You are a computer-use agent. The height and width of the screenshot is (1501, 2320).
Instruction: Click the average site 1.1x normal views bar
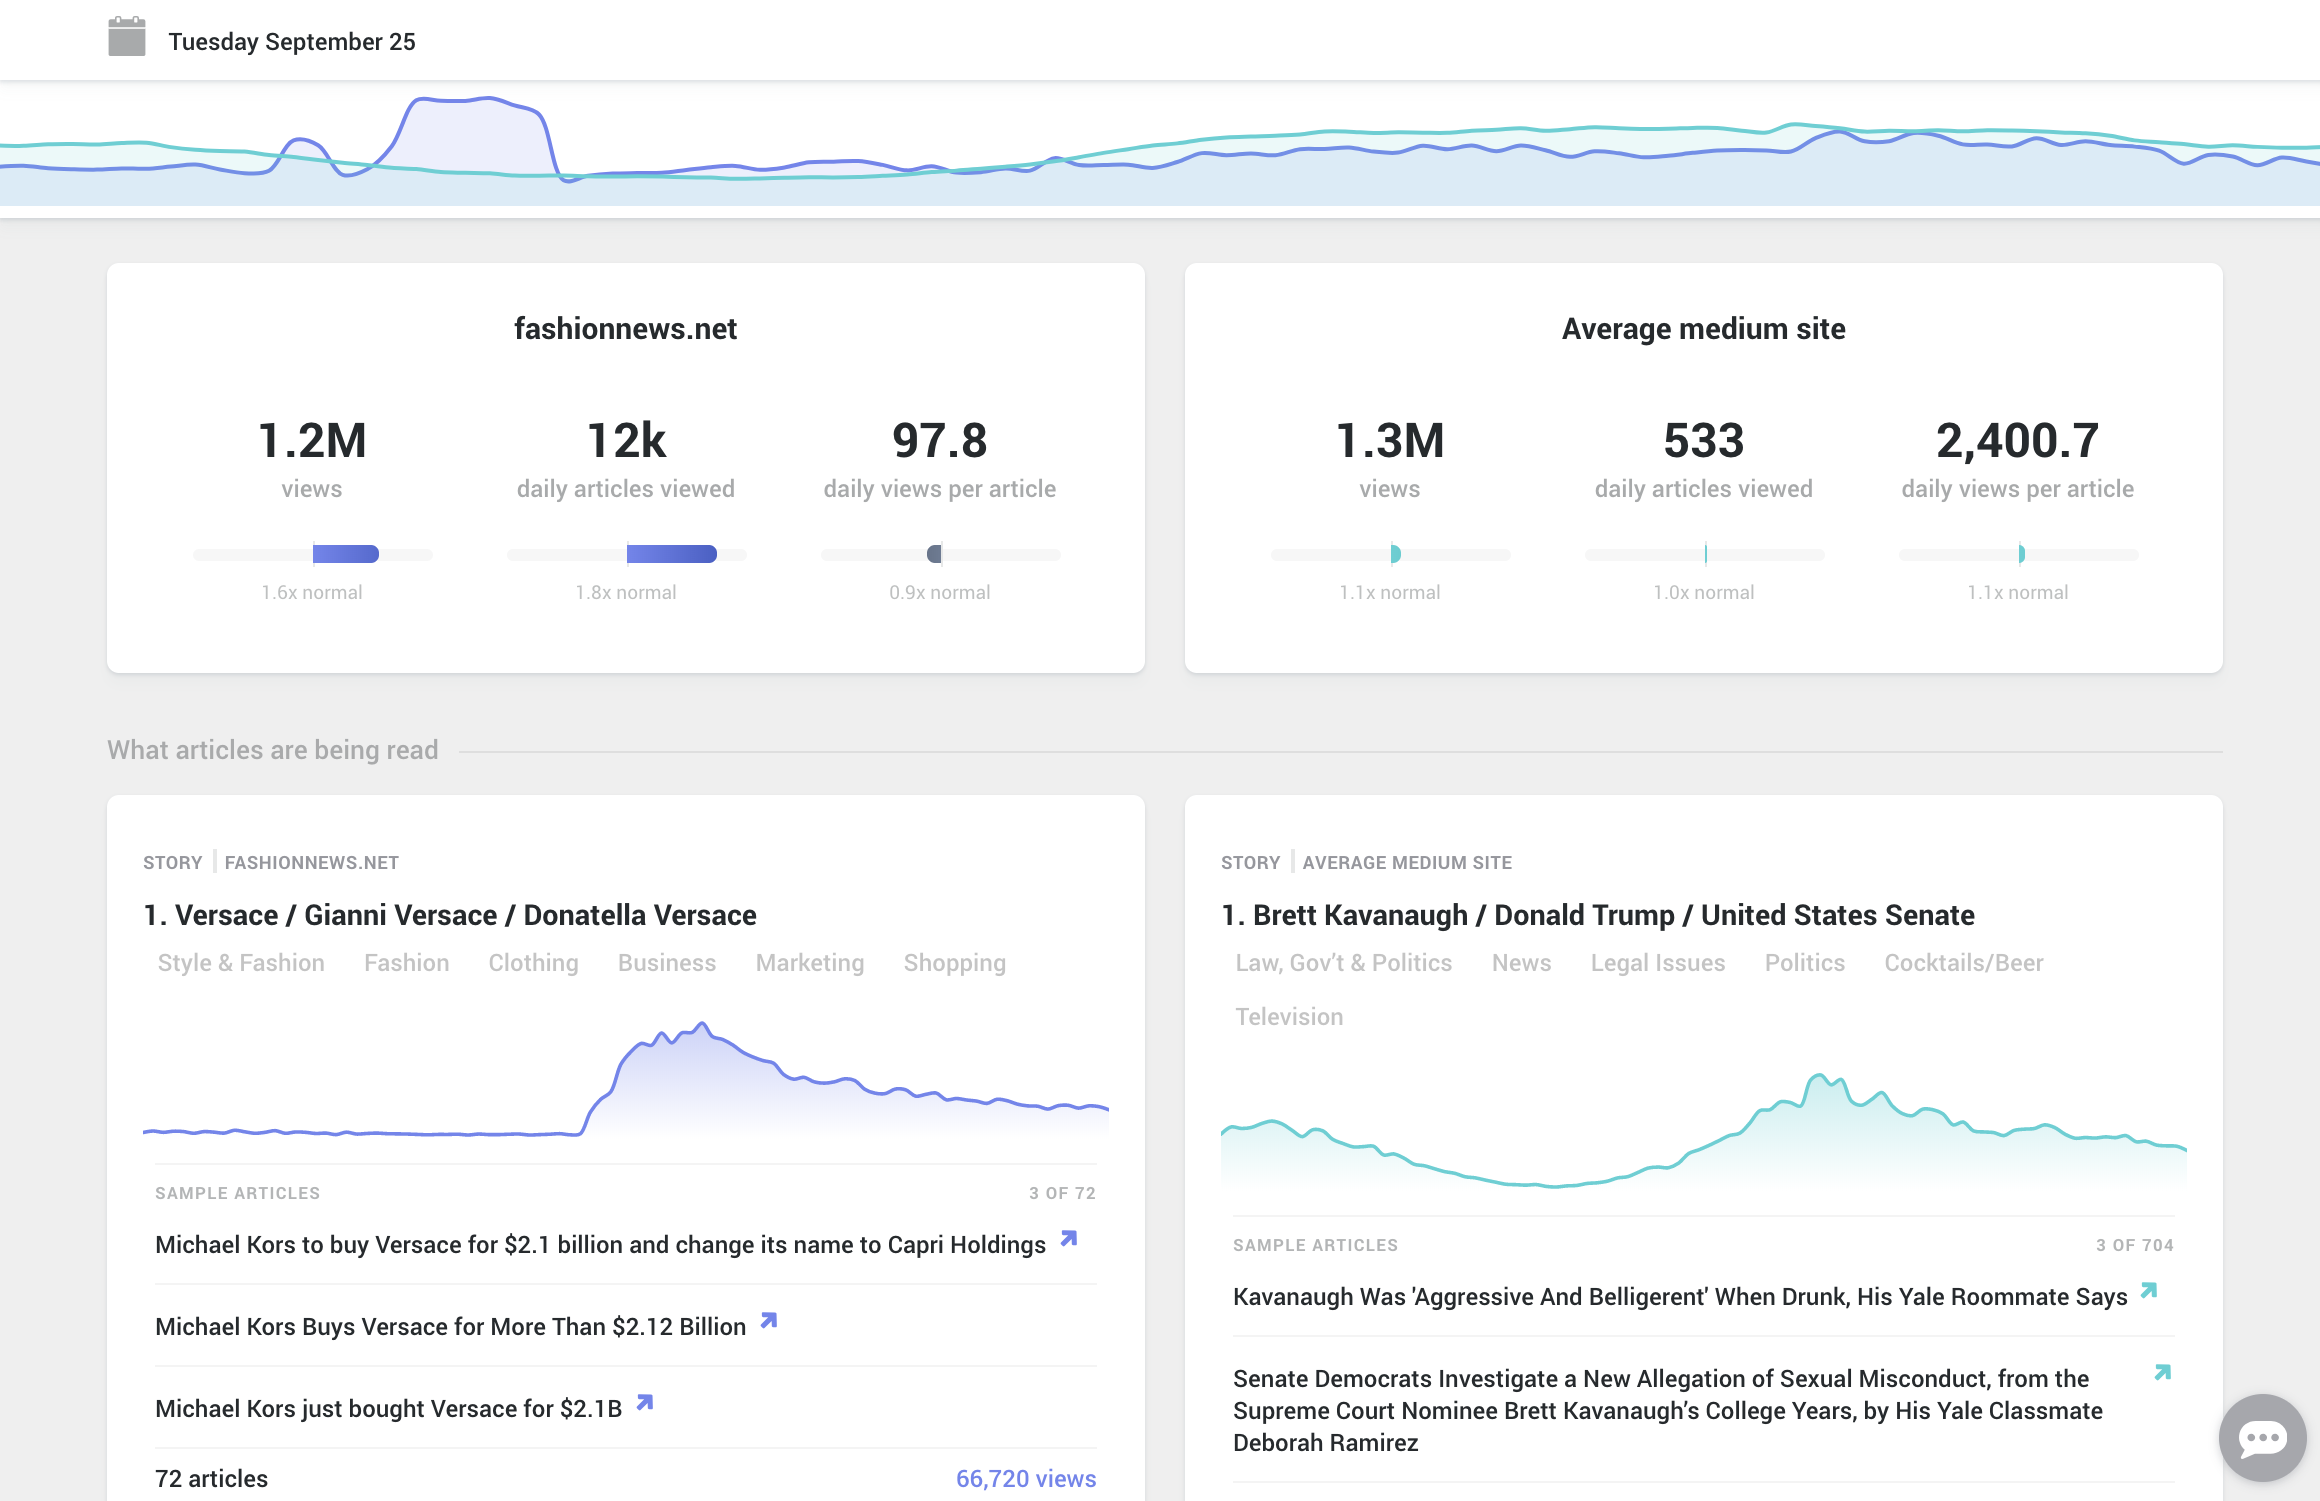click(x=1391, y=554)
